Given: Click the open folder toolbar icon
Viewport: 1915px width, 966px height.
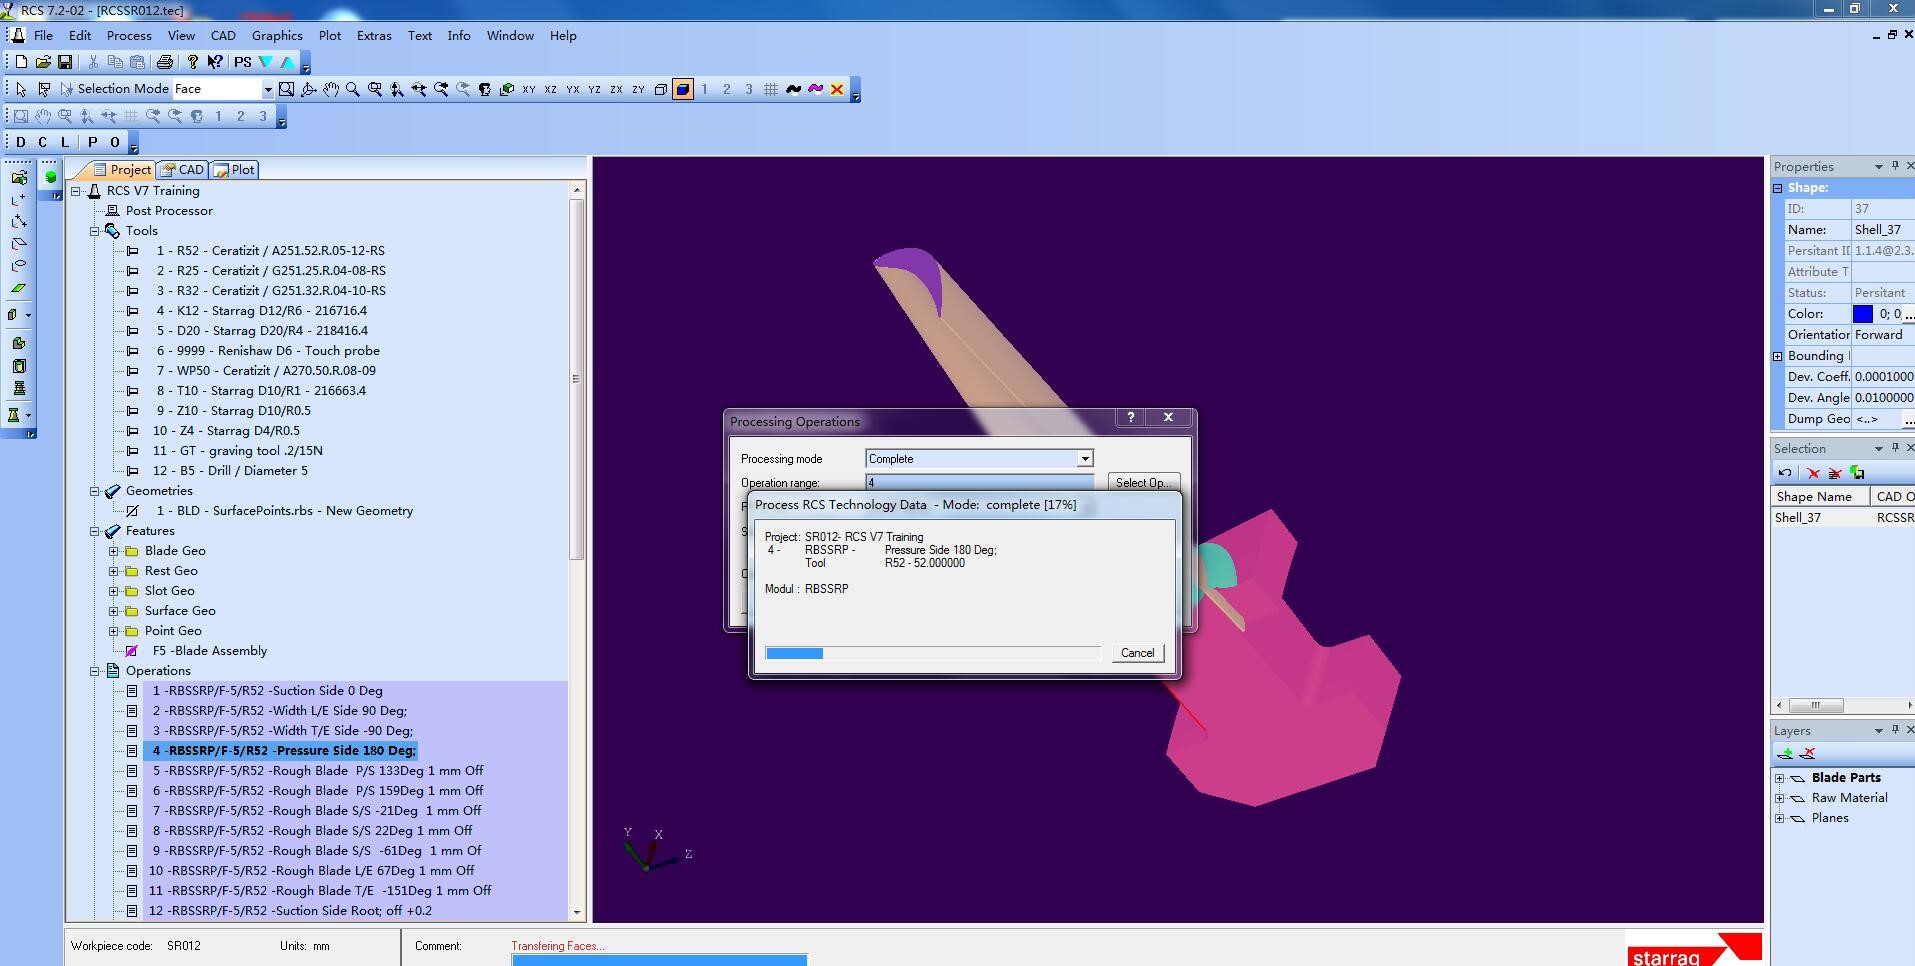Looking at the screenshot, I should tap(43, 62).
